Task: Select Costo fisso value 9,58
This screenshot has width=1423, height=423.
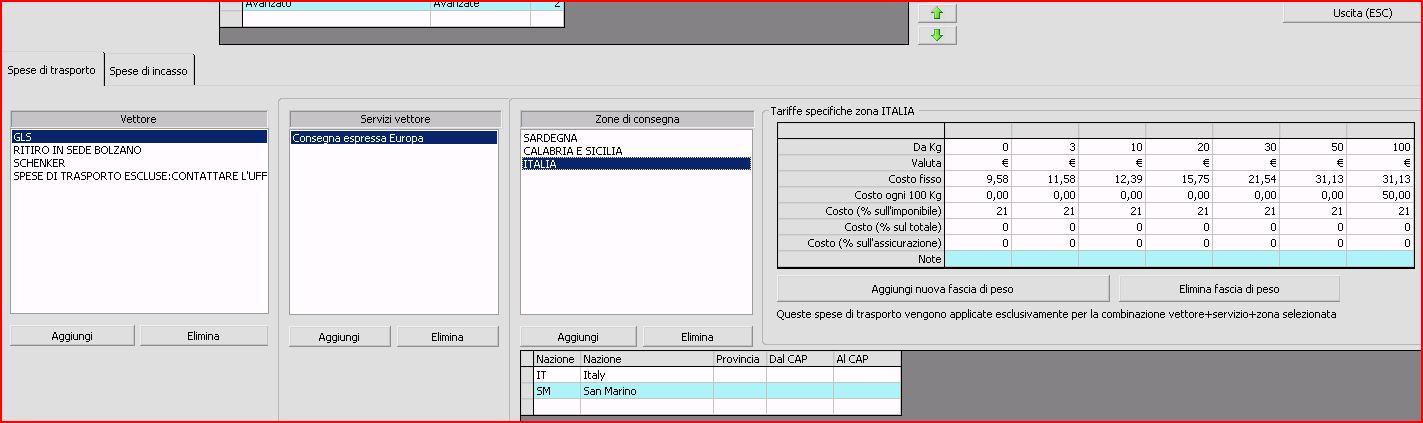Action: tap(978, 178)
